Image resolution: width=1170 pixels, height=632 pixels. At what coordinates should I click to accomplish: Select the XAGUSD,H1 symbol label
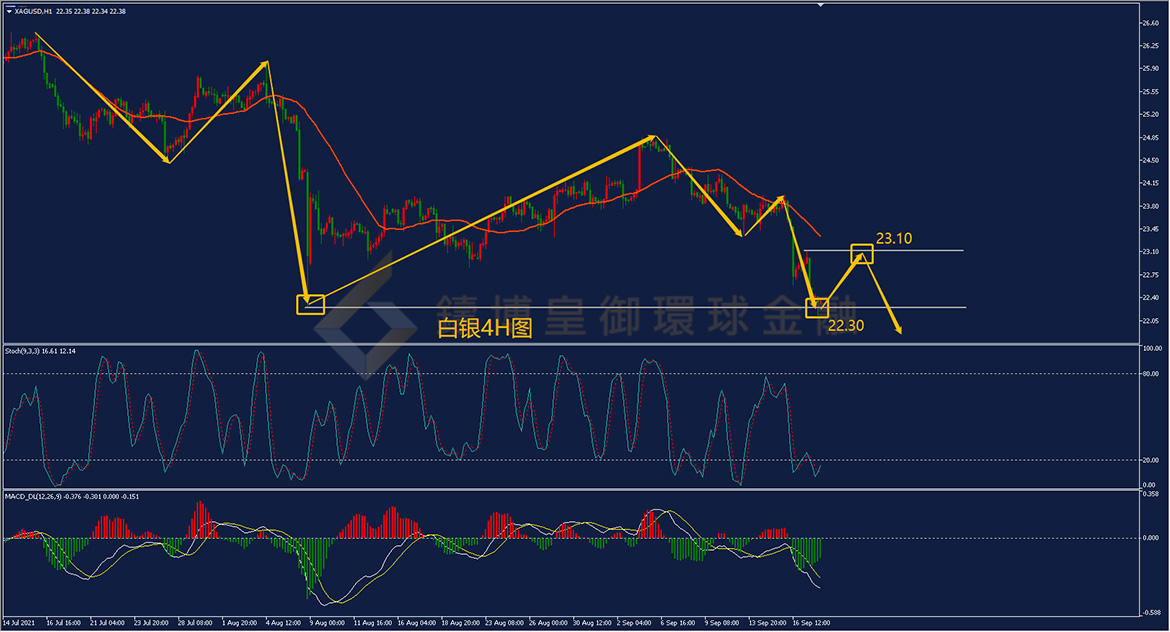34,11
